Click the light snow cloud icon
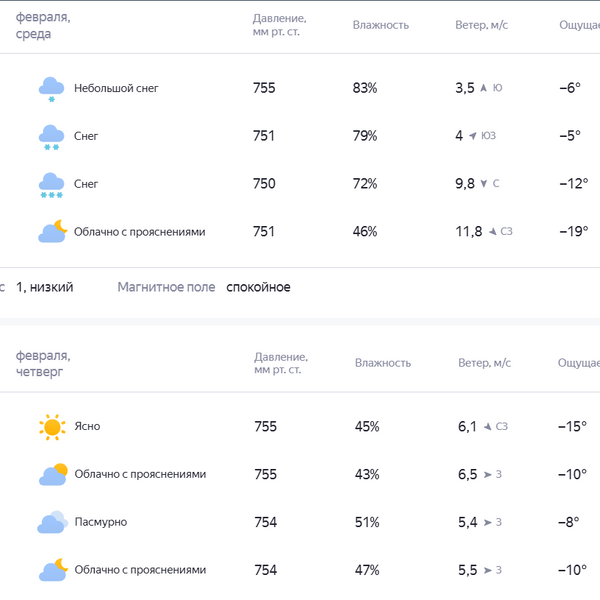The image size is (600, 600). (x=51, y=88)
